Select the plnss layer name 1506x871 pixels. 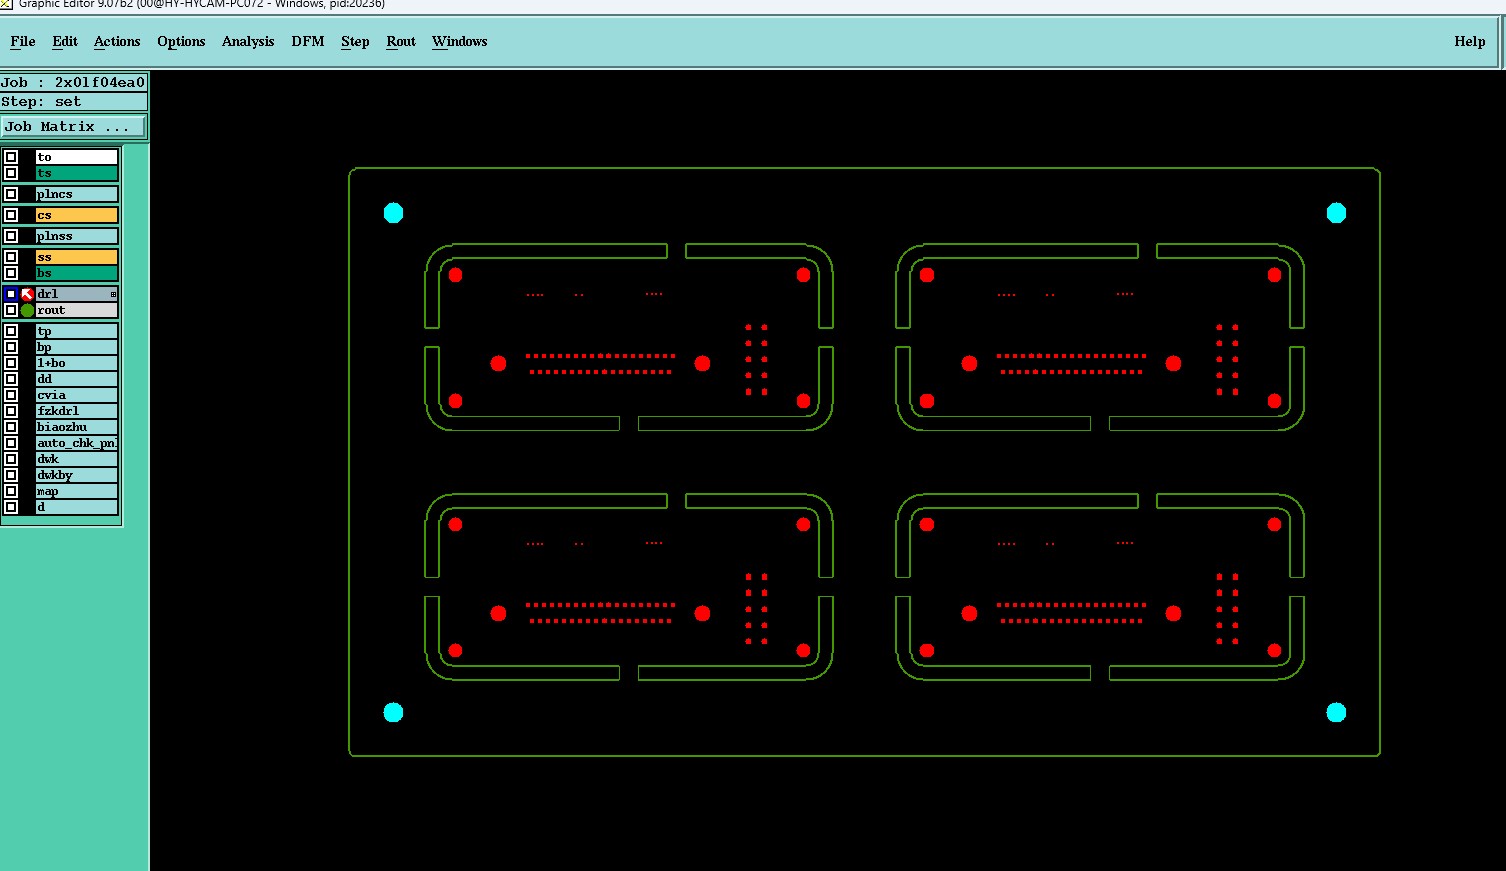pos(77,236)
